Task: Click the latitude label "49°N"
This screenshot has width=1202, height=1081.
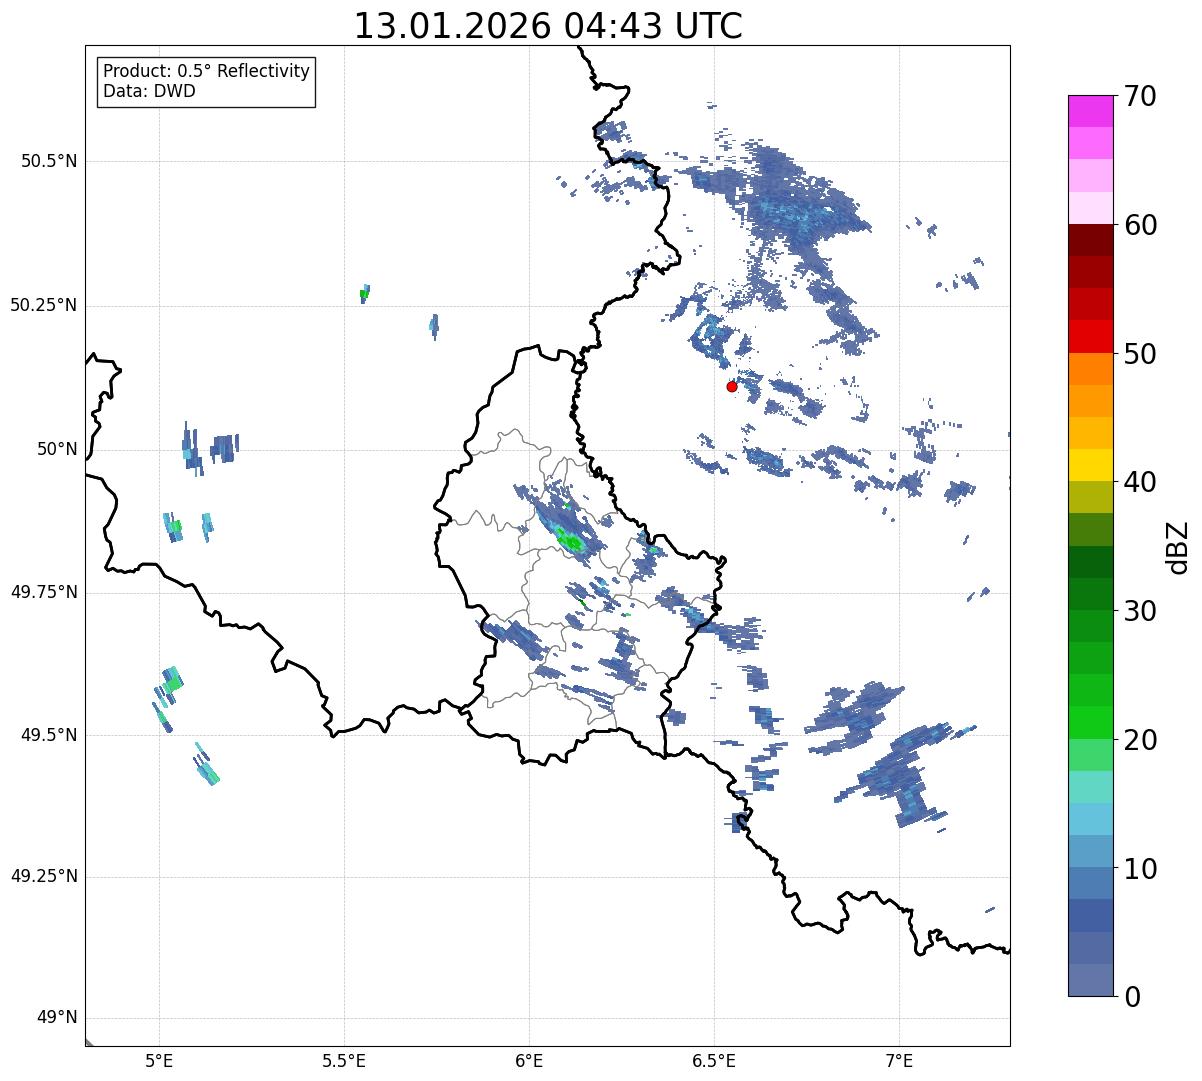Action: point(57,1018)
